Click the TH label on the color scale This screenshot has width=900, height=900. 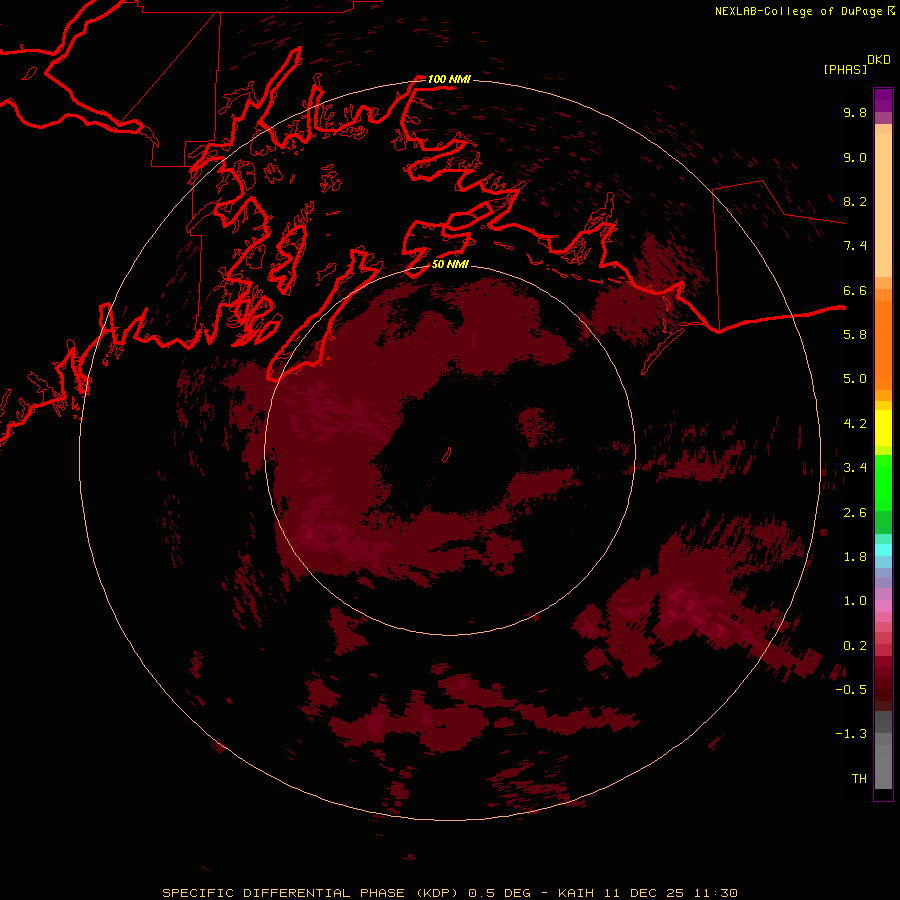coord(859,779)
